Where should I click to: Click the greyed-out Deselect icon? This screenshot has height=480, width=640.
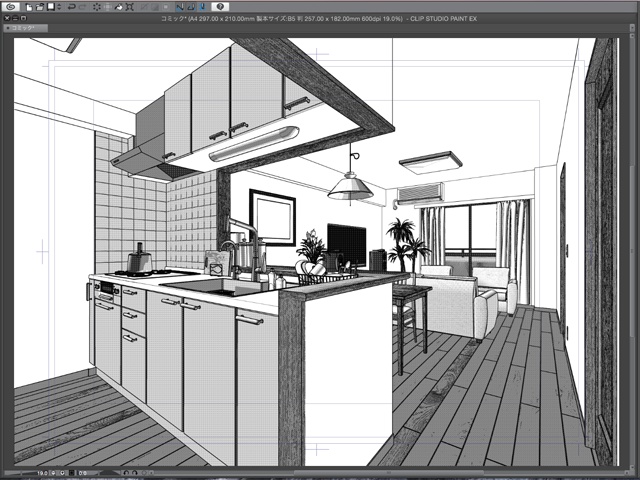(x=144, y=7)
